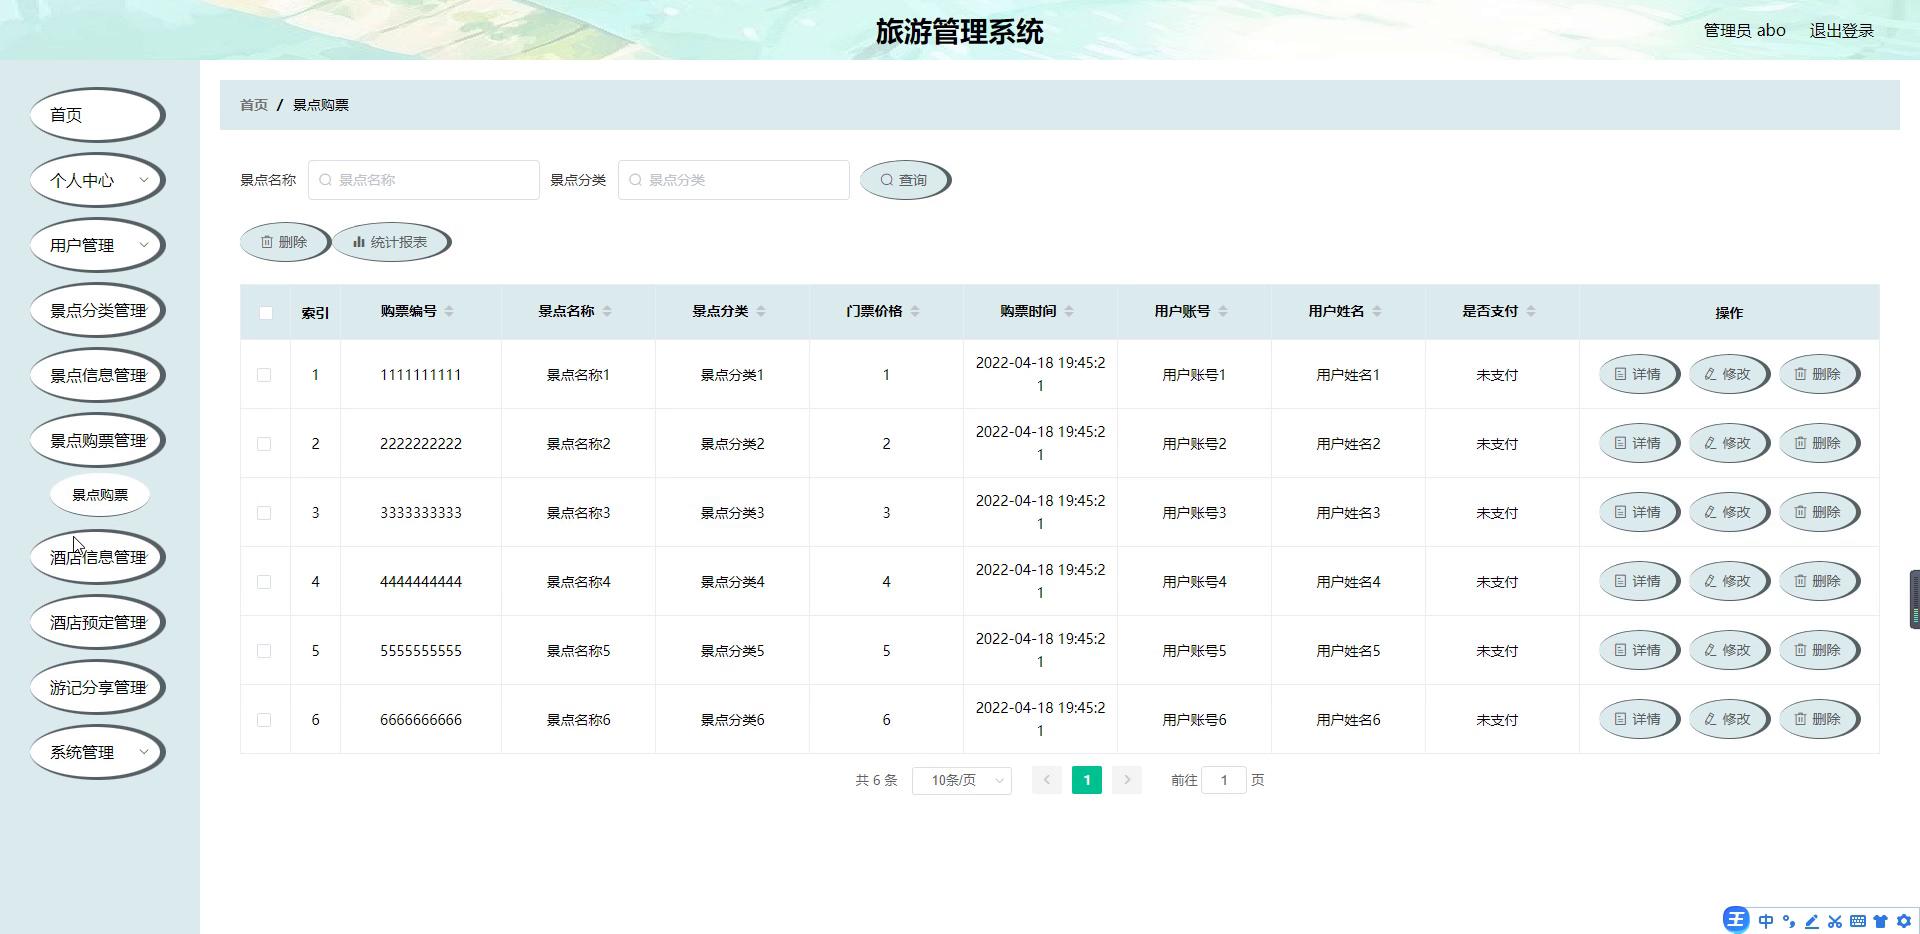1920x934 pixels.
Task: Open IME settings gear icon
Action: (x=1904, y=921)
